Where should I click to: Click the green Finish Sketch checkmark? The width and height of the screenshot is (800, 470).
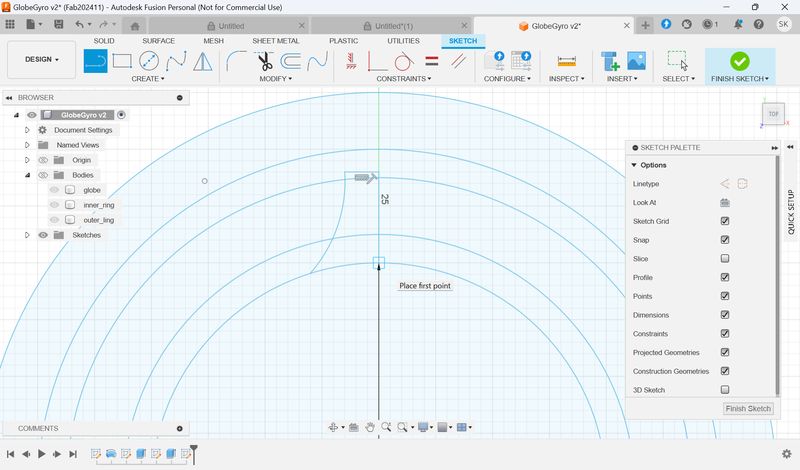(739, 61)
